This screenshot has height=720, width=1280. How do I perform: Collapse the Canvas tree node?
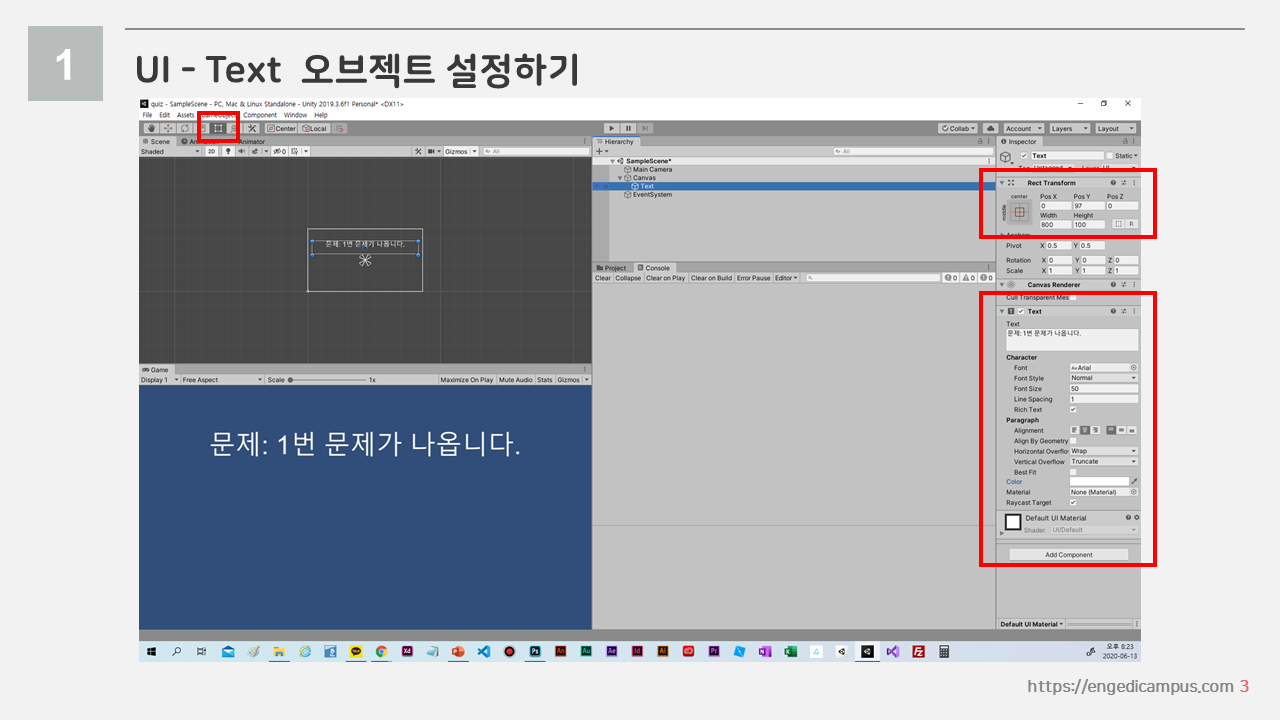pyautogui.click(x=620, y=178)
